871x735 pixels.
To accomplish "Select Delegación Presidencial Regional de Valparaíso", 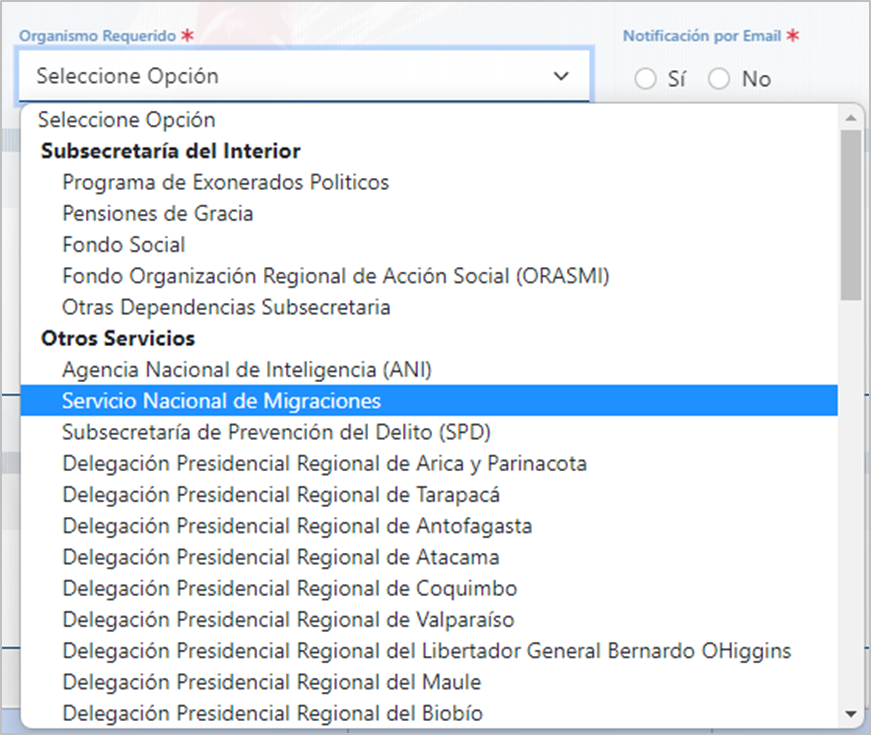I will (x=429, y=619).
